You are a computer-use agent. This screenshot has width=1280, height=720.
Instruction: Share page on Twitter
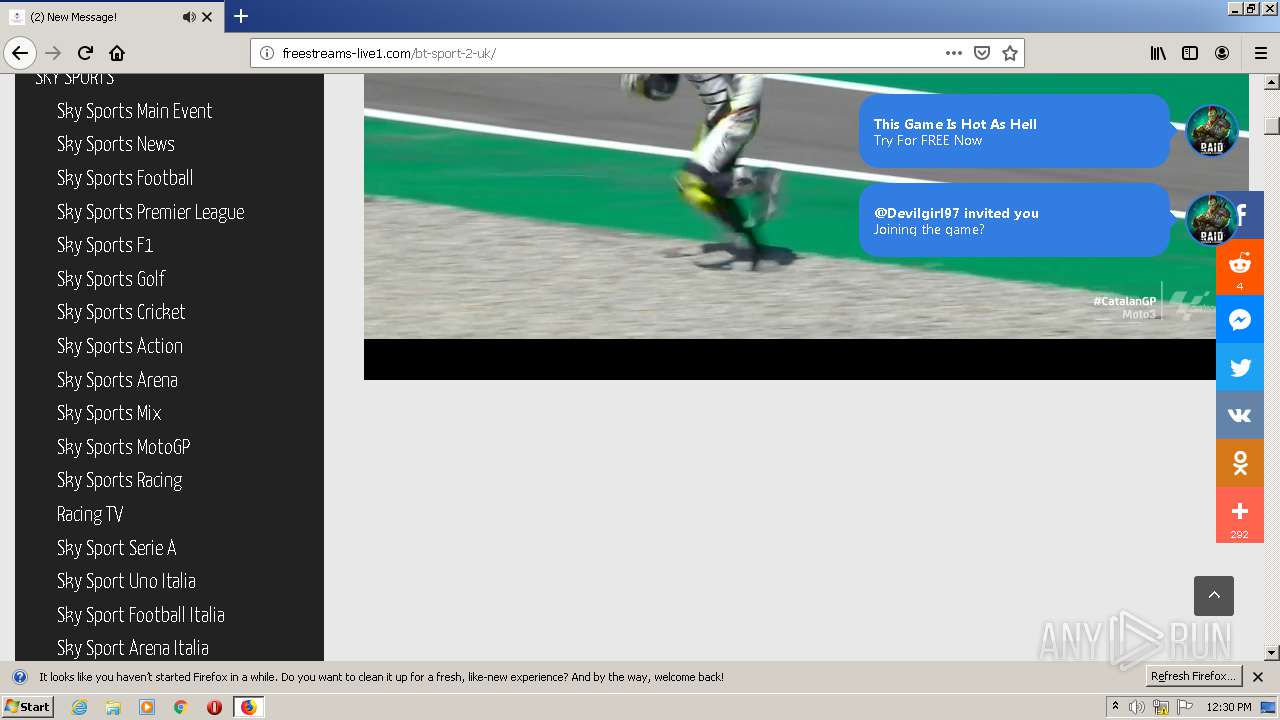1240,367
